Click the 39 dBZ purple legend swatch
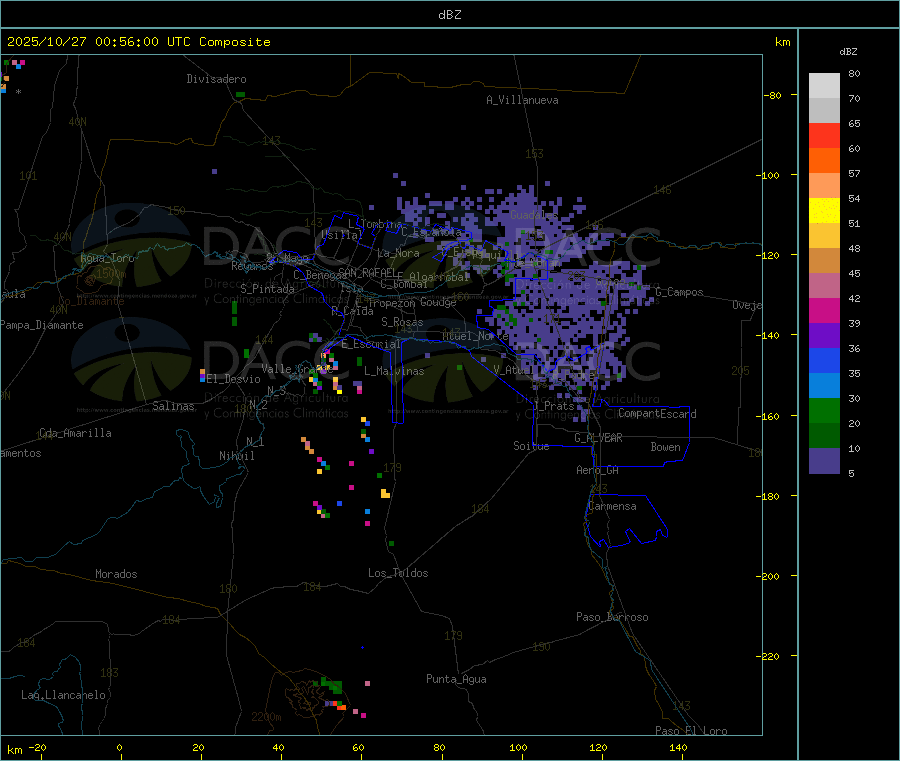The height and width of the screenshot is (761, 900). tap(824, 336)
